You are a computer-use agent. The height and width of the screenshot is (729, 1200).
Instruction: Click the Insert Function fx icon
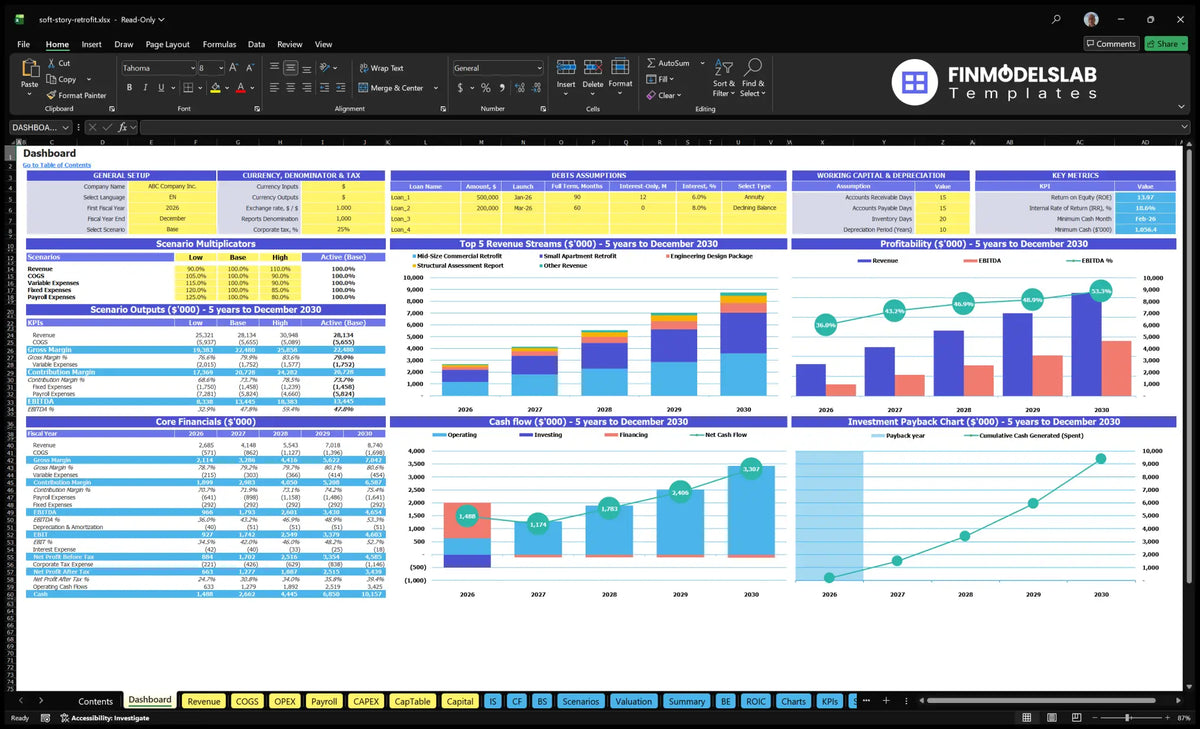123,127
